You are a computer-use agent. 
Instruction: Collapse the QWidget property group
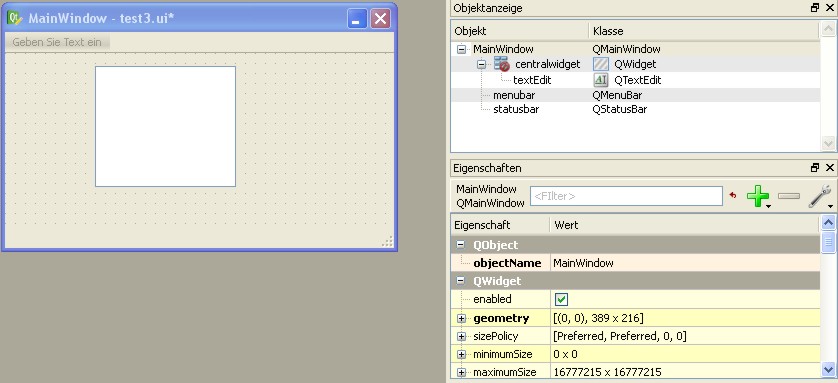point(460,281)
